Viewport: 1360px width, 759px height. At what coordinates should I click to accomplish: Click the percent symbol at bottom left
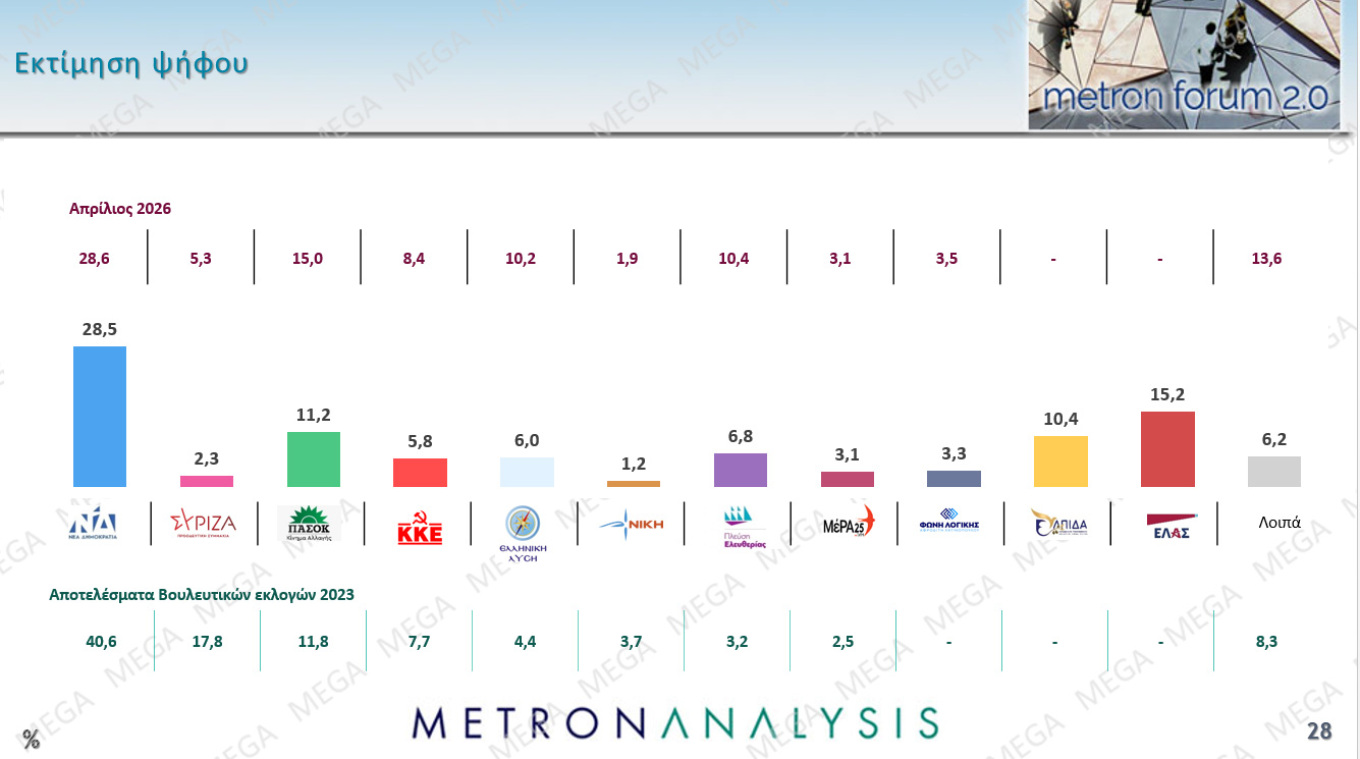click(x=32, y=740)
